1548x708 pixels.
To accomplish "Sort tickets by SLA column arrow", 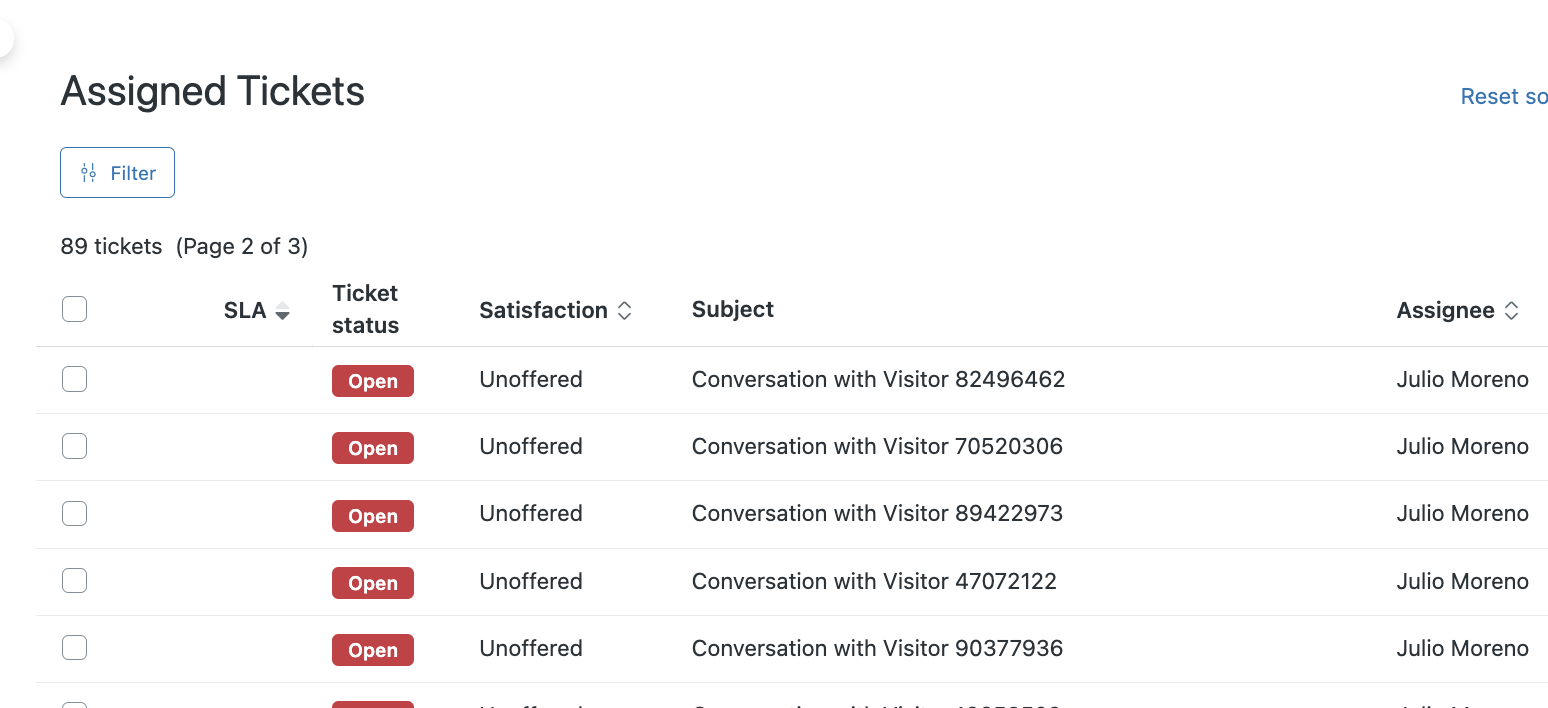I will tap(283, 311).
